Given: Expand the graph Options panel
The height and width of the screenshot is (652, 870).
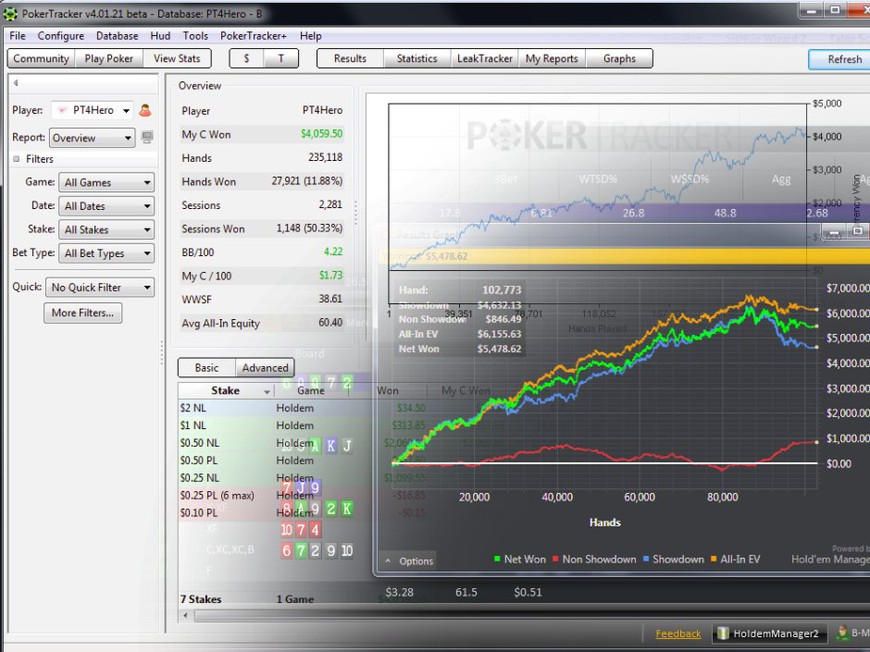Looking at the screenshot, I should (409, 561).
